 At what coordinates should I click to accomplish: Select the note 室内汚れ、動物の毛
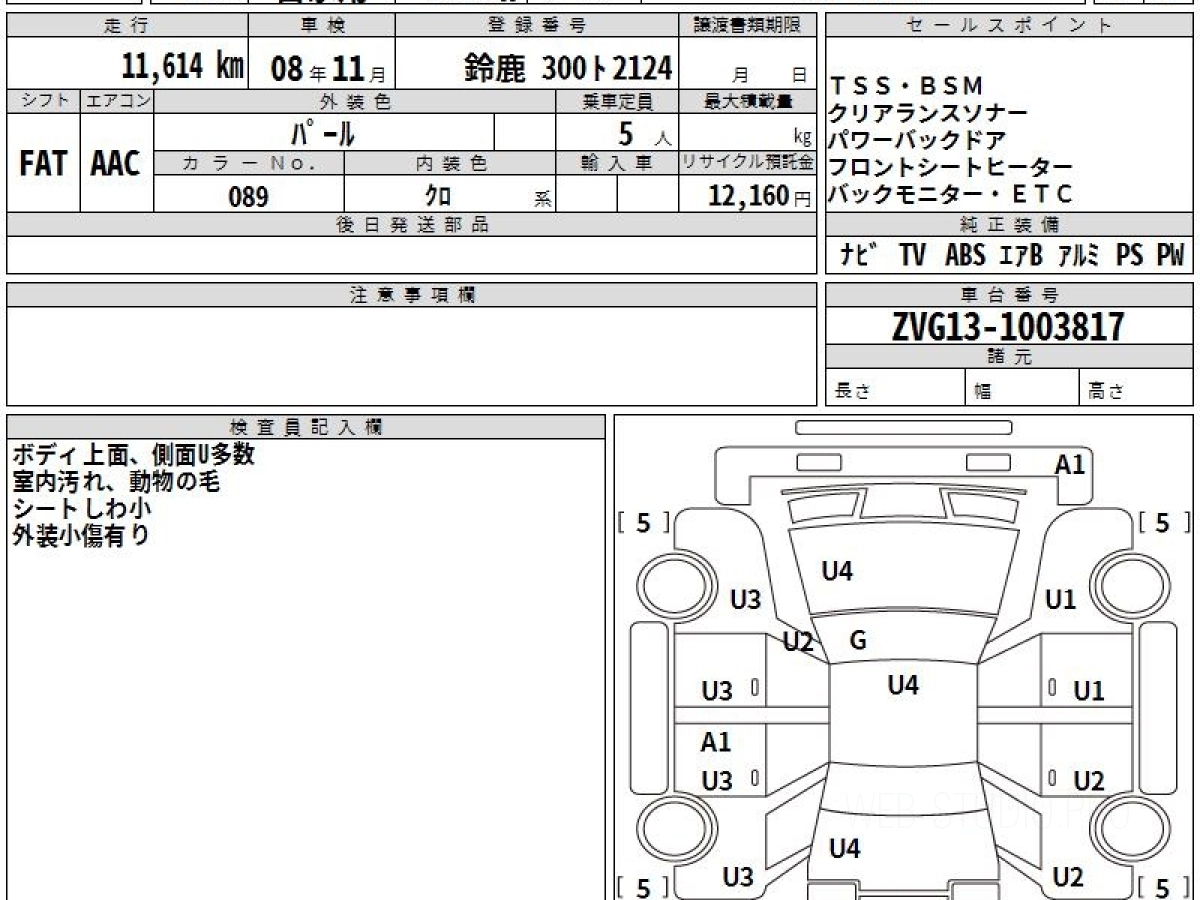pyautogui.click(x=115, y=482)
